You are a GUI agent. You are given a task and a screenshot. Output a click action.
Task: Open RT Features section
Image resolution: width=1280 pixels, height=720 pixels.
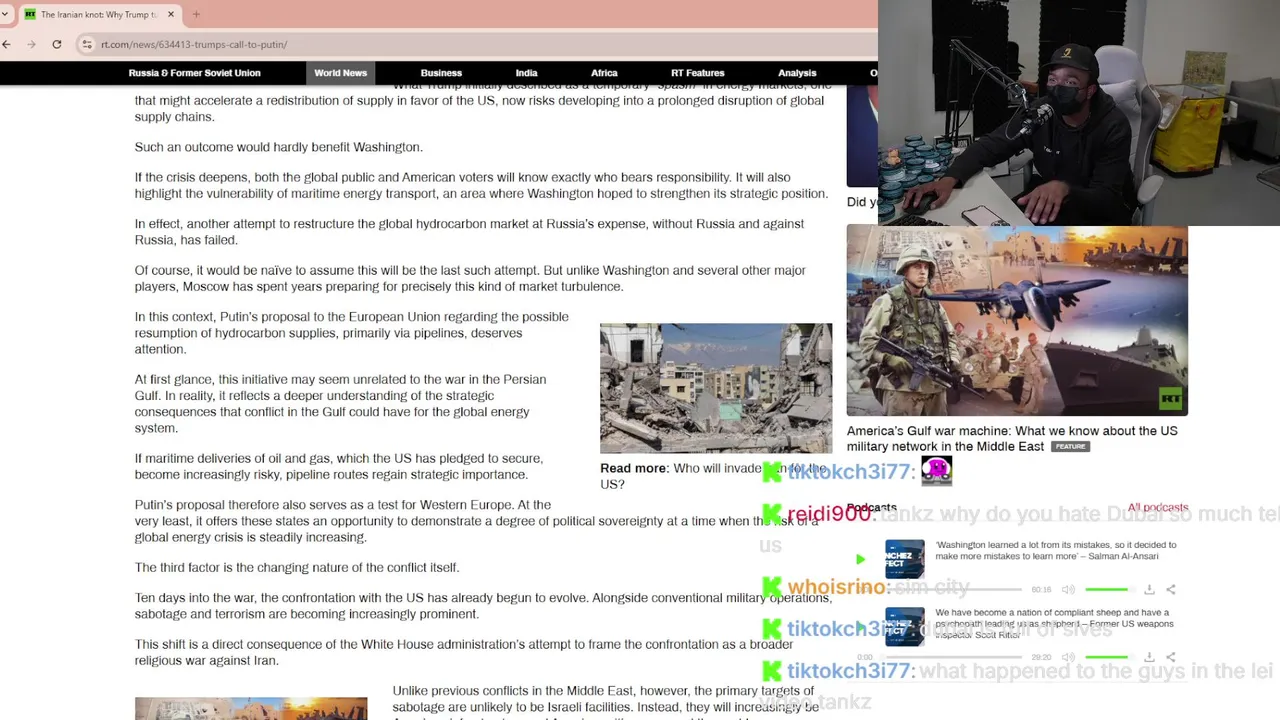tap(697, 73)
